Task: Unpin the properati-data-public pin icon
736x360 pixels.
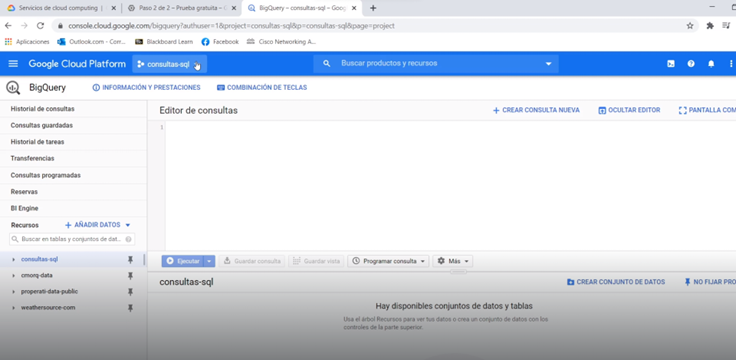Action: pyautogui.click(x=130, y=292)
